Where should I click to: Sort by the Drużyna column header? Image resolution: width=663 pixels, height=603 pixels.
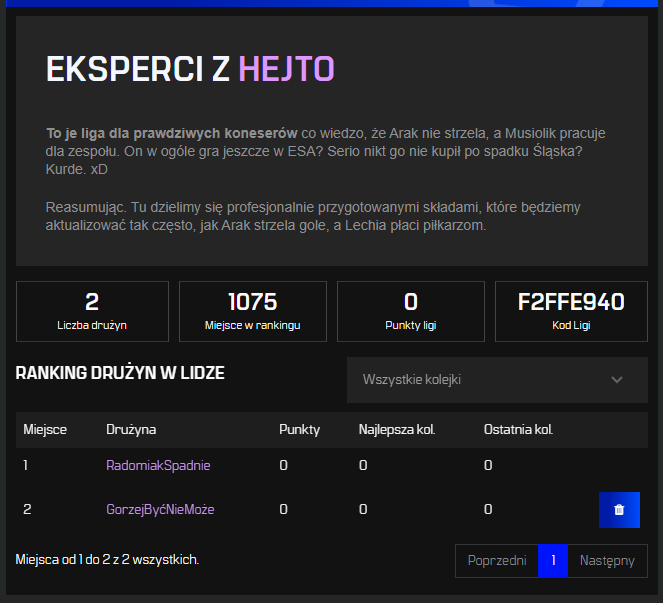point(131,429)
